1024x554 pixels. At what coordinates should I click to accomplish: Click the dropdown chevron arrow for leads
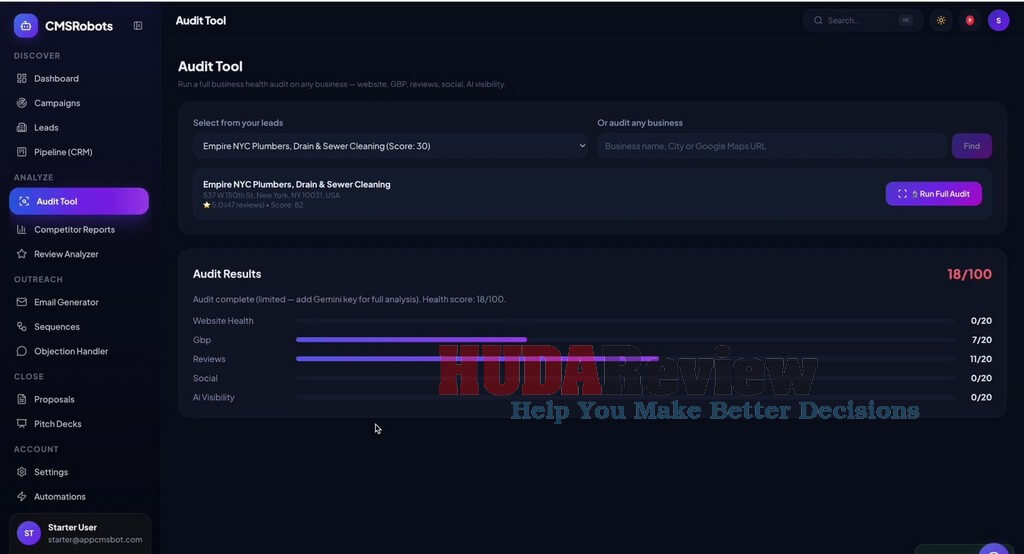coord(582,146)
